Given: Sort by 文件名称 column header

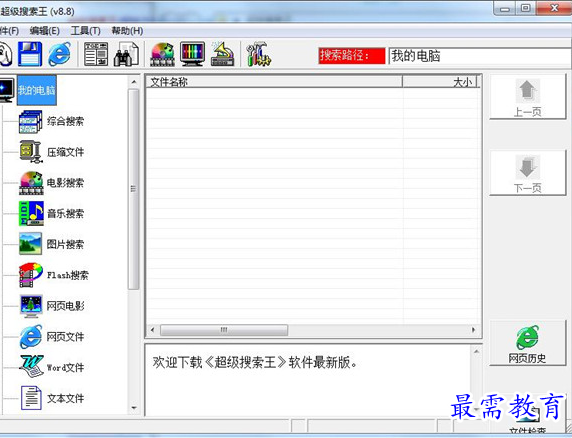Looking at the screenshot, I should click(274, 82).
